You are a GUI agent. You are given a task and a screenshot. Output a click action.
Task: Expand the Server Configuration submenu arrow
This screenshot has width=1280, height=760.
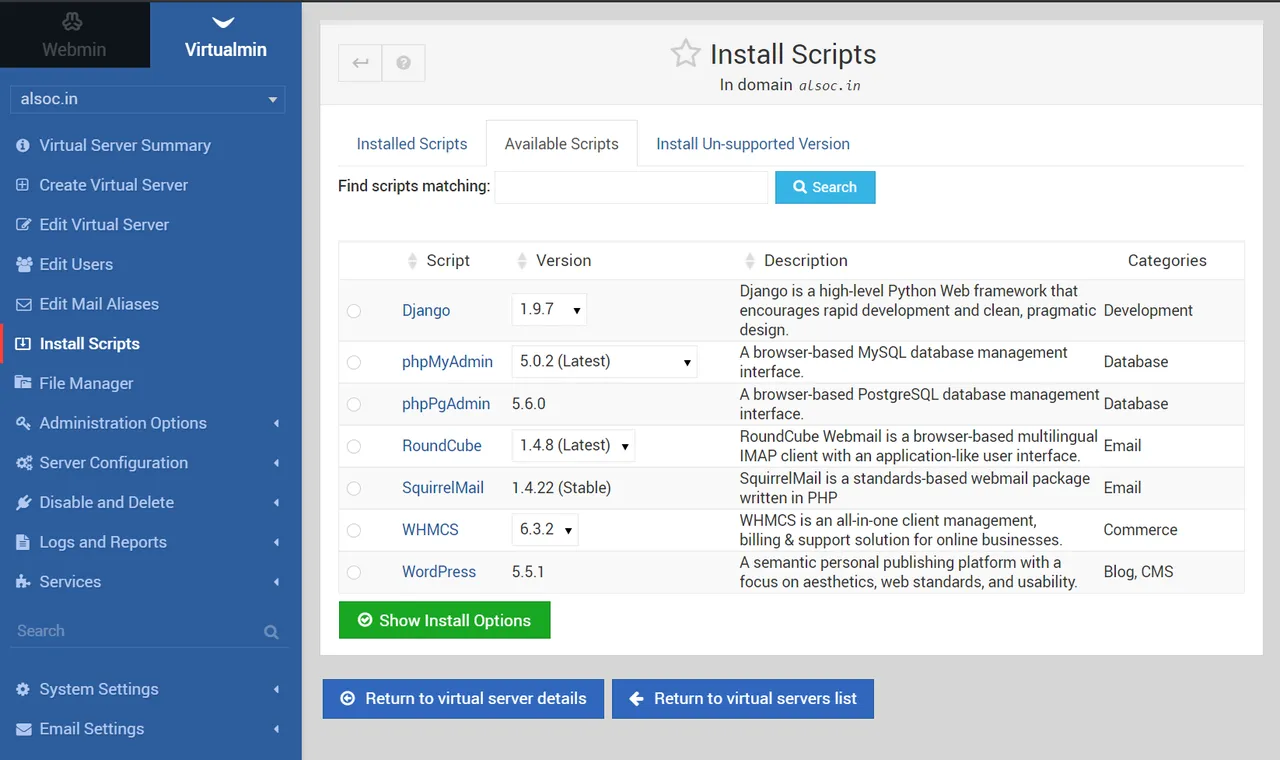[276, 463]
